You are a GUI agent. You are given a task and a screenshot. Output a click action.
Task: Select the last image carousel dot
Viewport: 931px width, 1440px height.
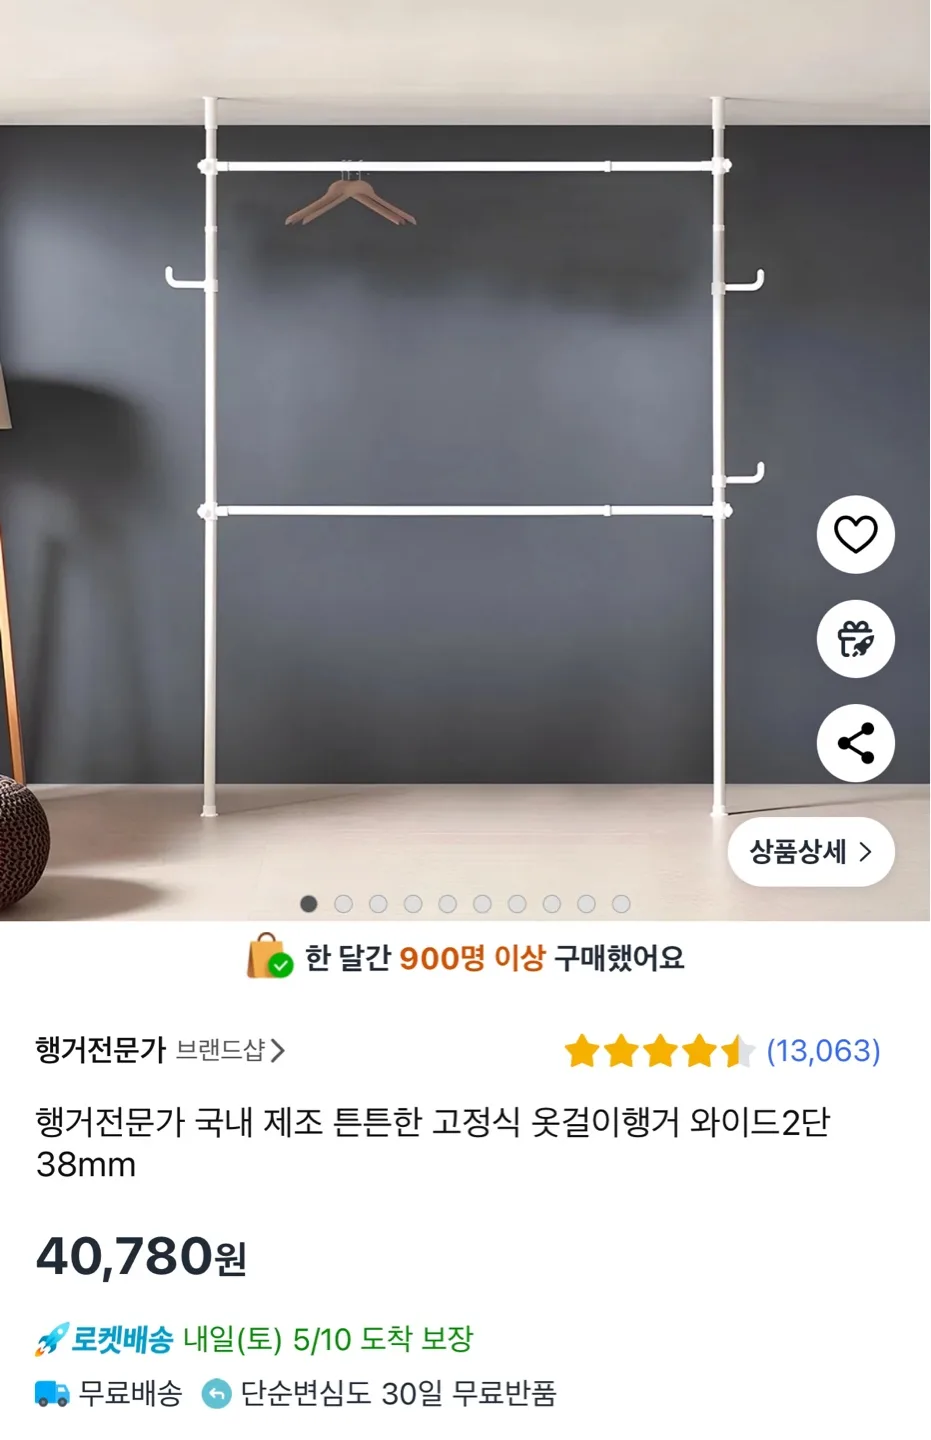pyautogui.click(x=621, y=904)
